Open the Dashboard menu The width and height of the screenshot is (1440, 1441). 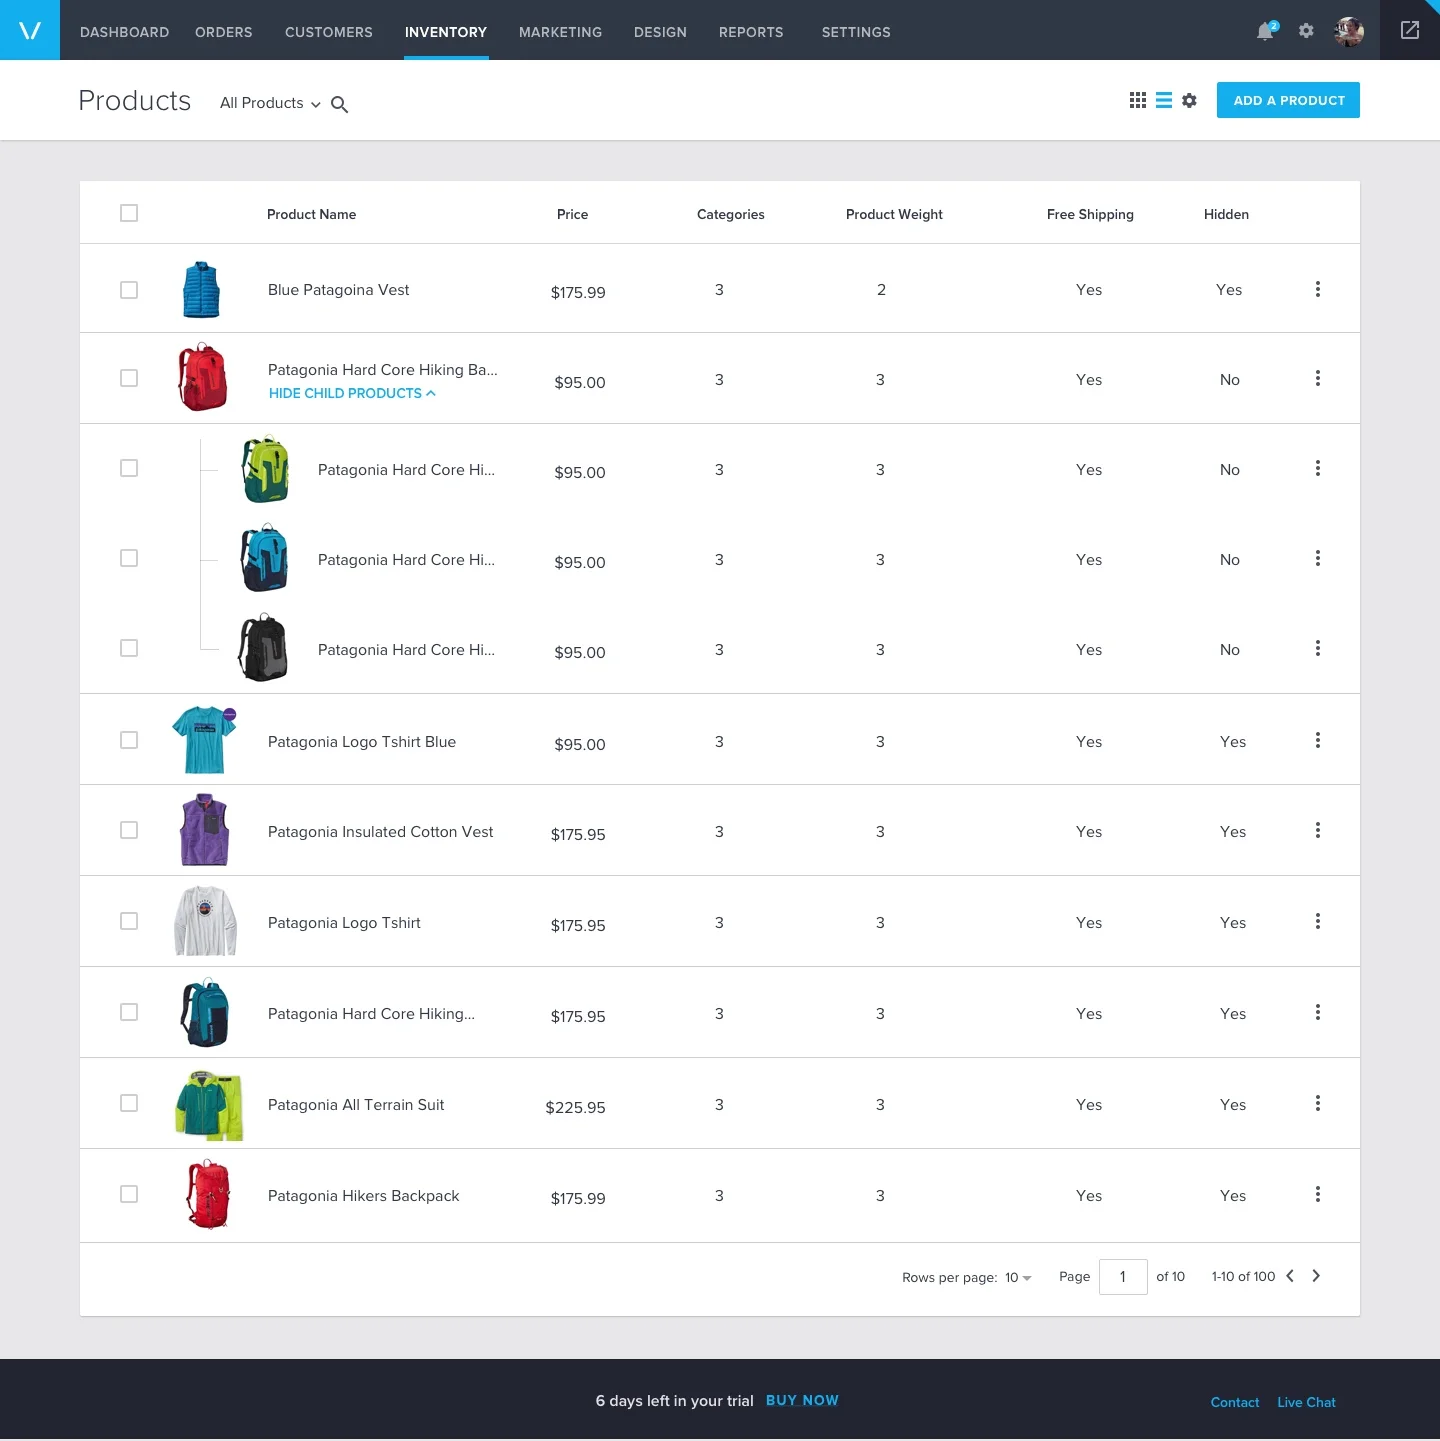[x=124, y=32]
